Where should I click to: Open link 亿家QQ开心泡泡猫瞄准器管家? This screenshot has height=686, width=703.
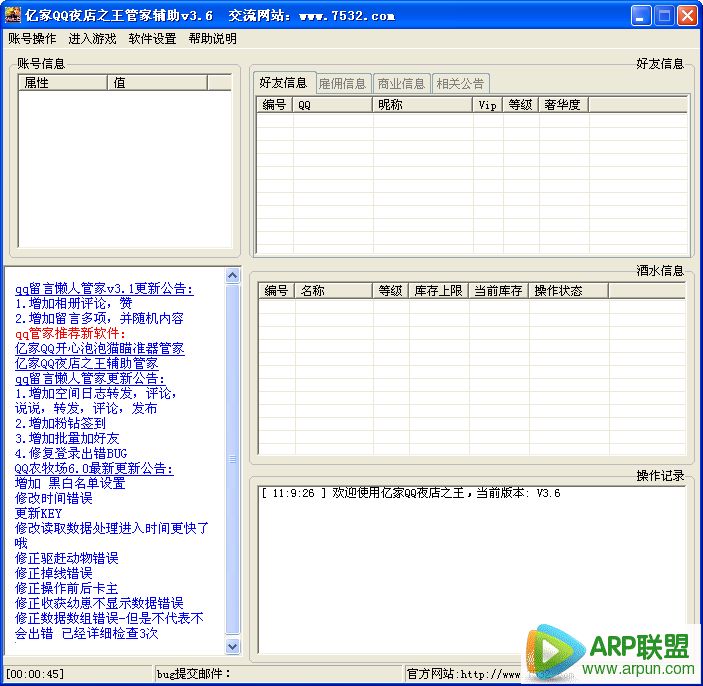[100, 349]
